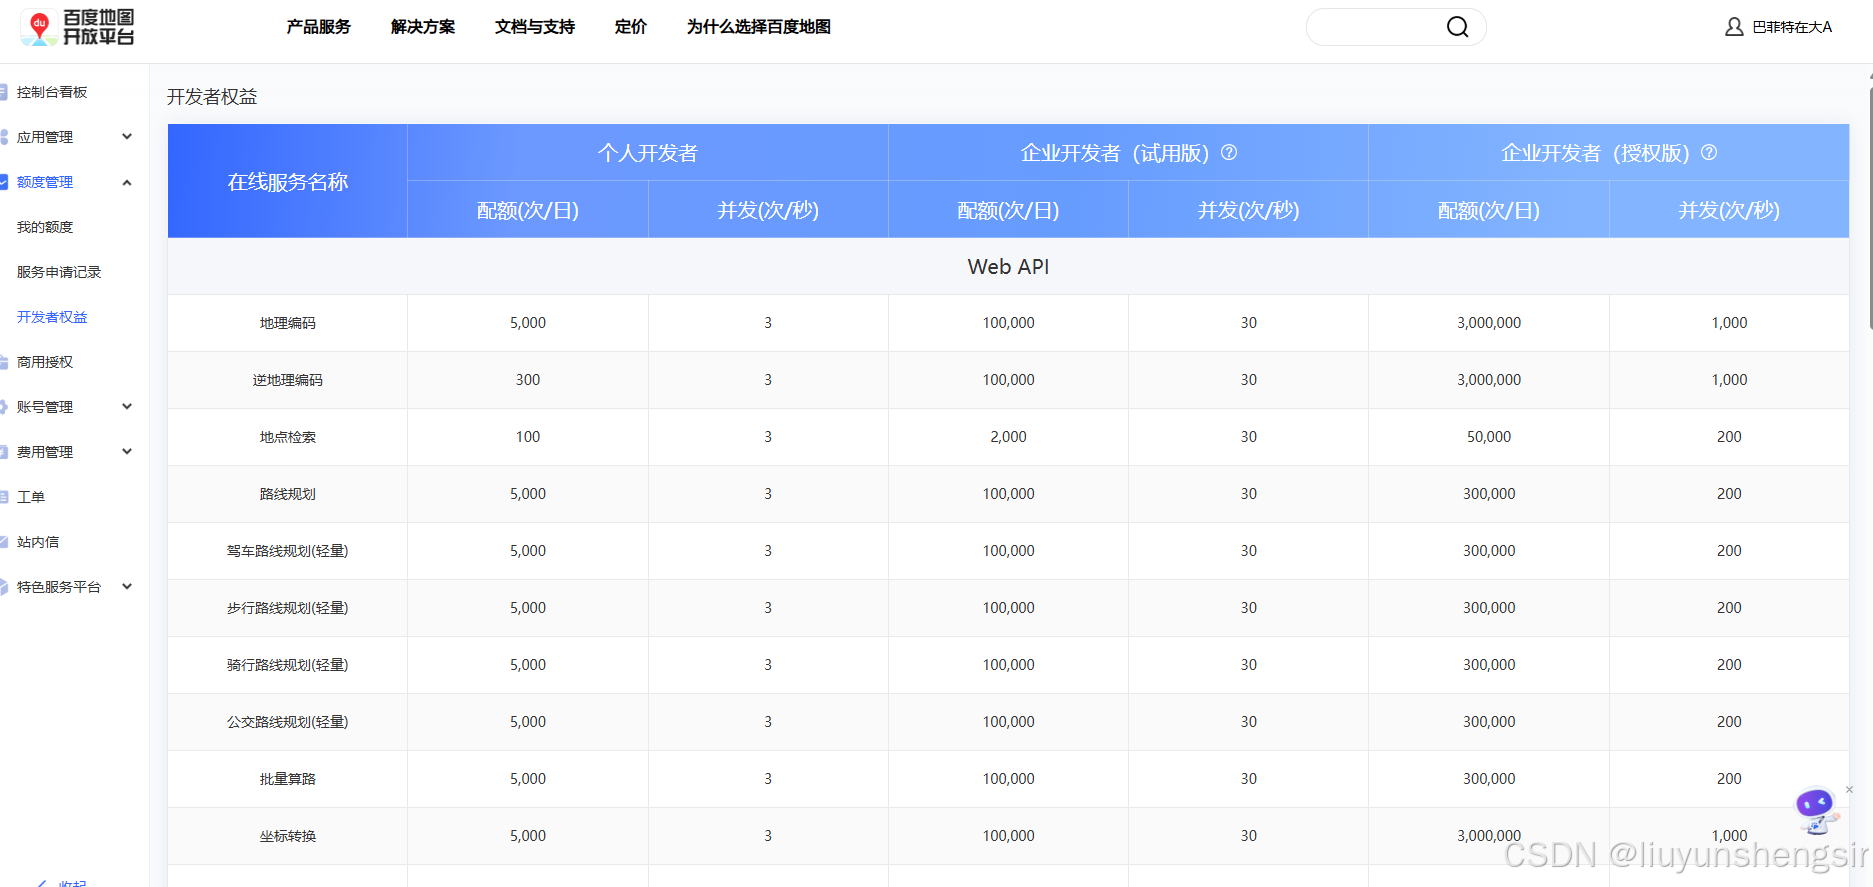Open 我的额度 page
1873x887 pixels.
[45, 227]
